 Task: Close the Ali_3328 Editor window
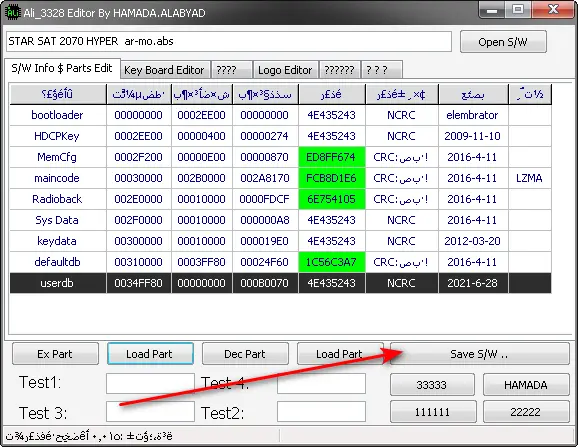553,10
